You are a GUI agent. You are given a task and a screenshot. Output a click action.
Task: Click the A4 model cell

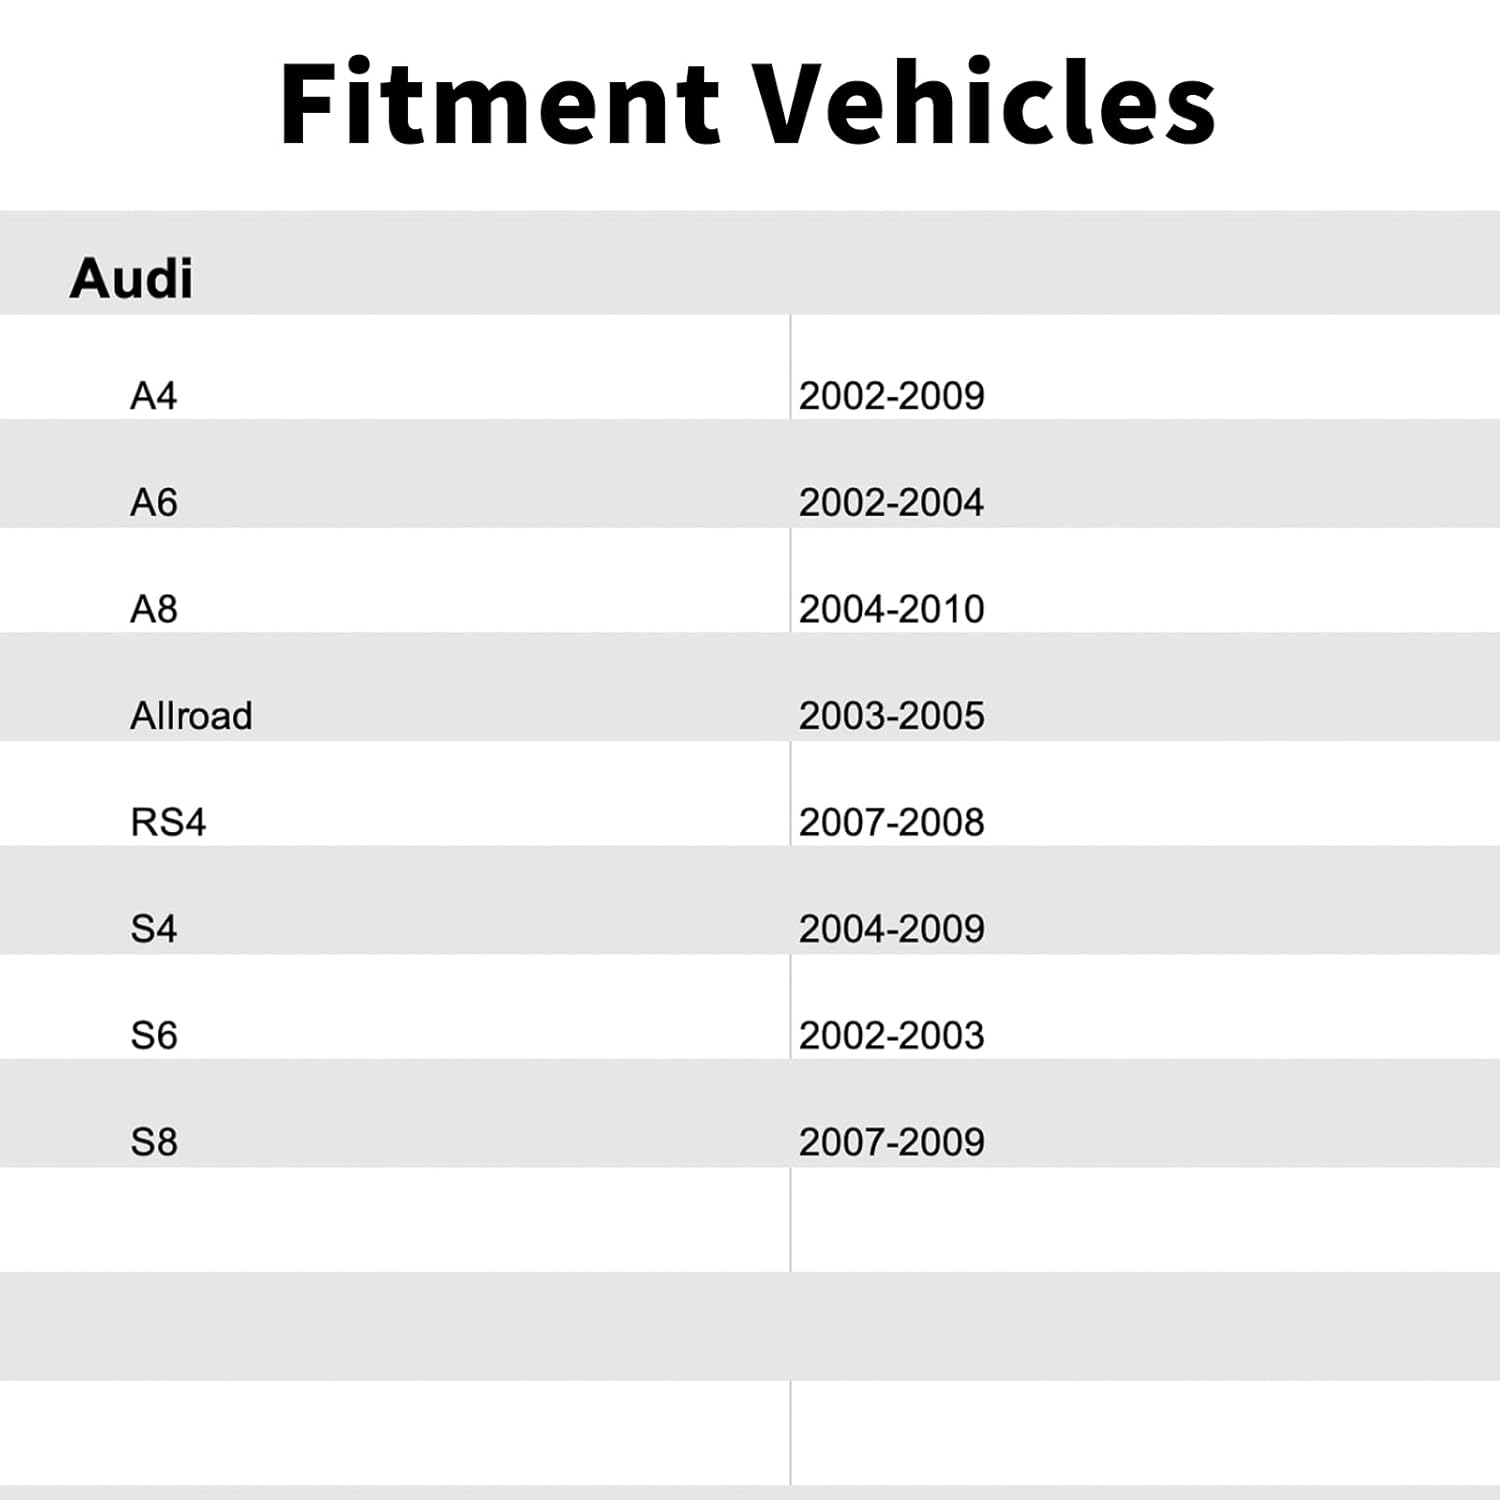pos(154,396)
